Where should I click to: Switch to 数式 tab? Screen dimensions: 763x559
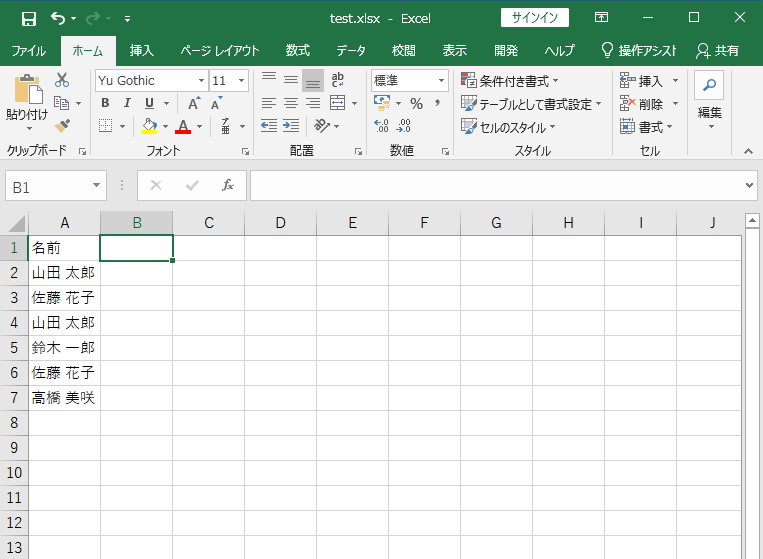coord(298,51)
